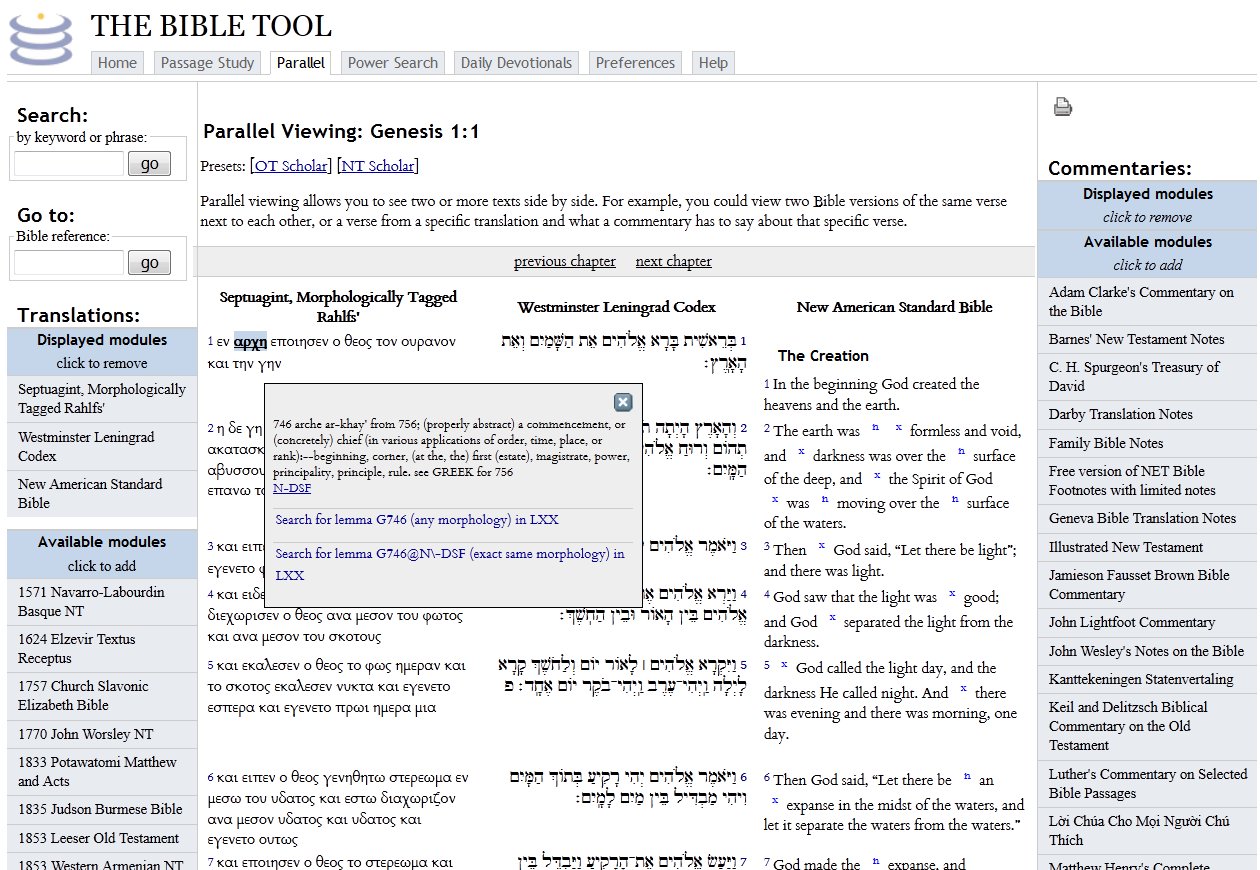
Task: Switch to the Passage Study tab
Action: [208, 63]
